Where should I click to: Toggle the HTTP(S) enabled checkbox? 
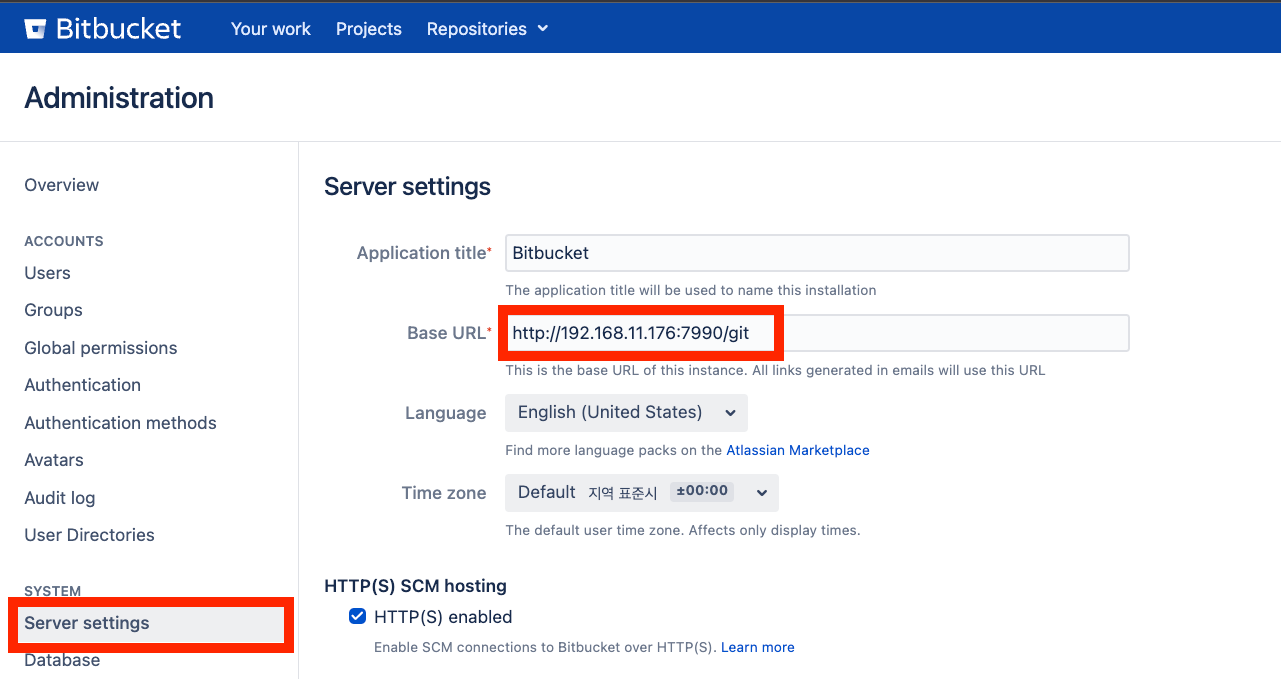coord(357,616)
